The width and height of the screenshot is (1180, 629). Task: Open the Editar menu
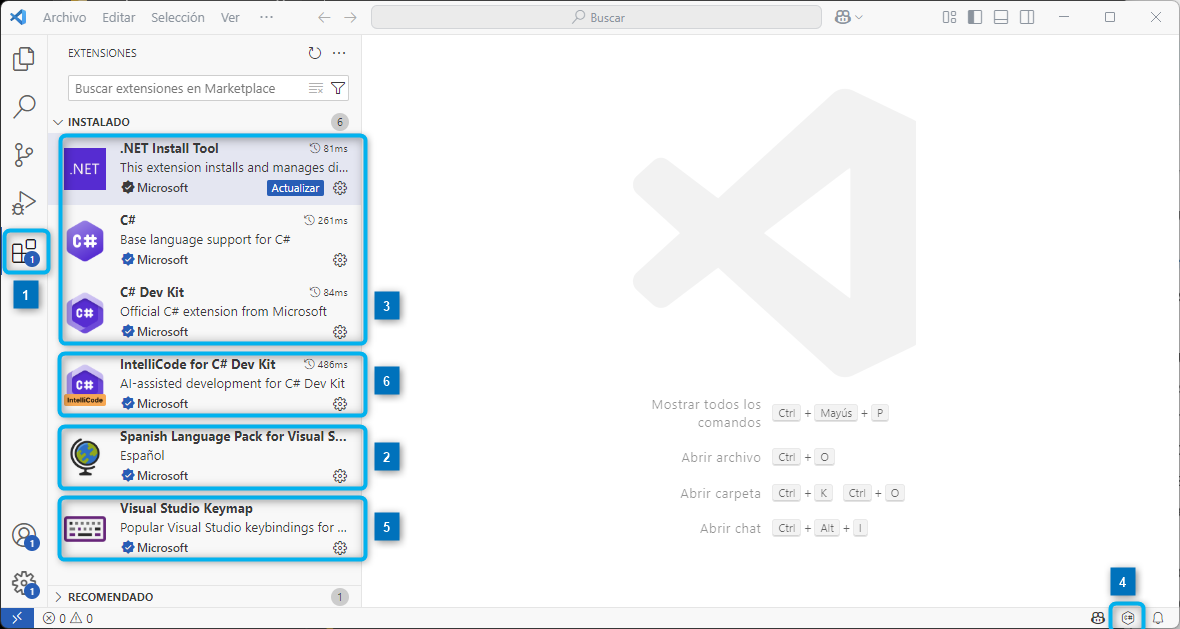[118, 17]
